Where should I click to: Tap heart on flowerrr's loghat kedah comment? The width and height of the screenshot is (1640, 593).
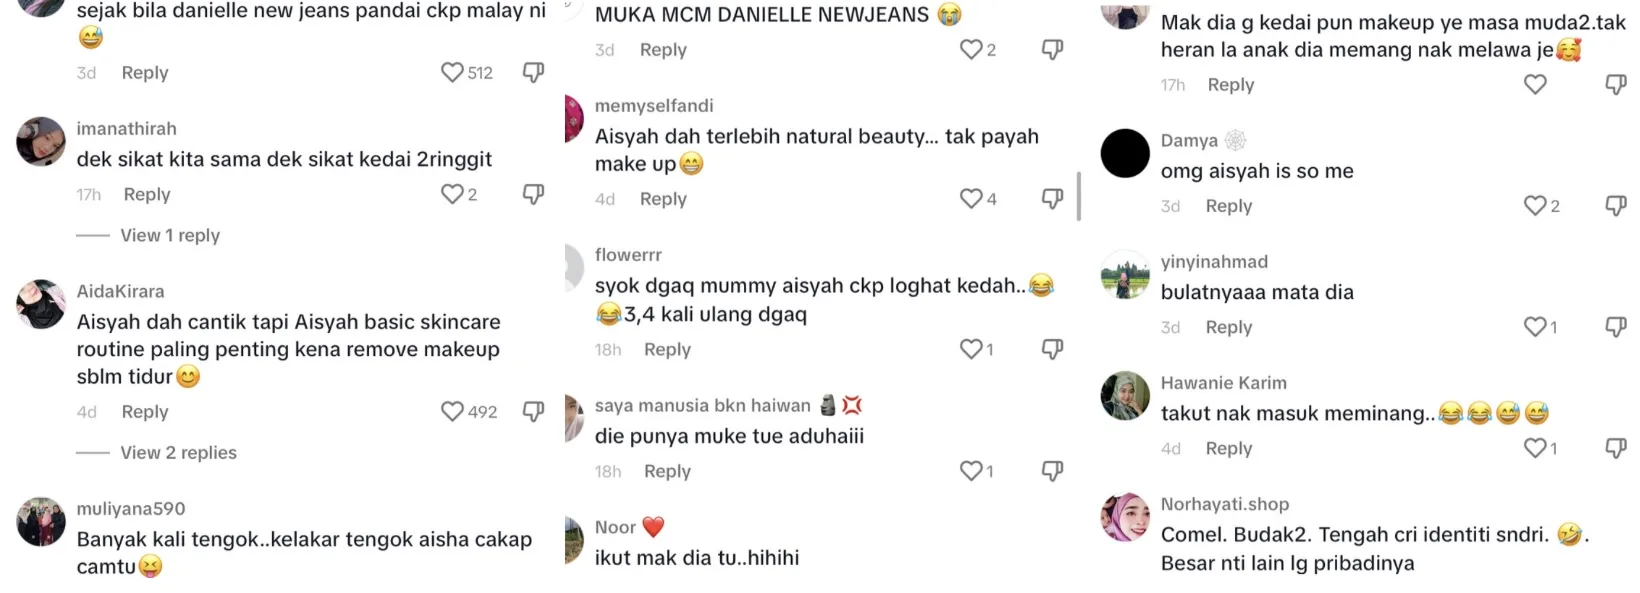click(x=971, y=348)
